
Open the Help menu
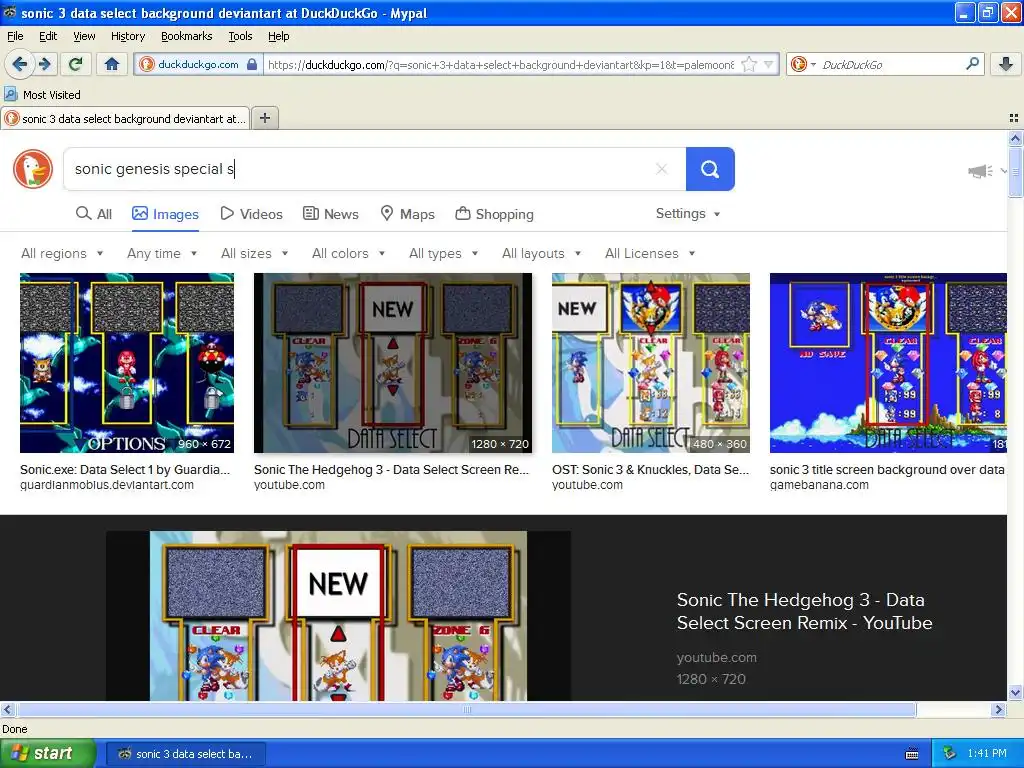[278, 36]
